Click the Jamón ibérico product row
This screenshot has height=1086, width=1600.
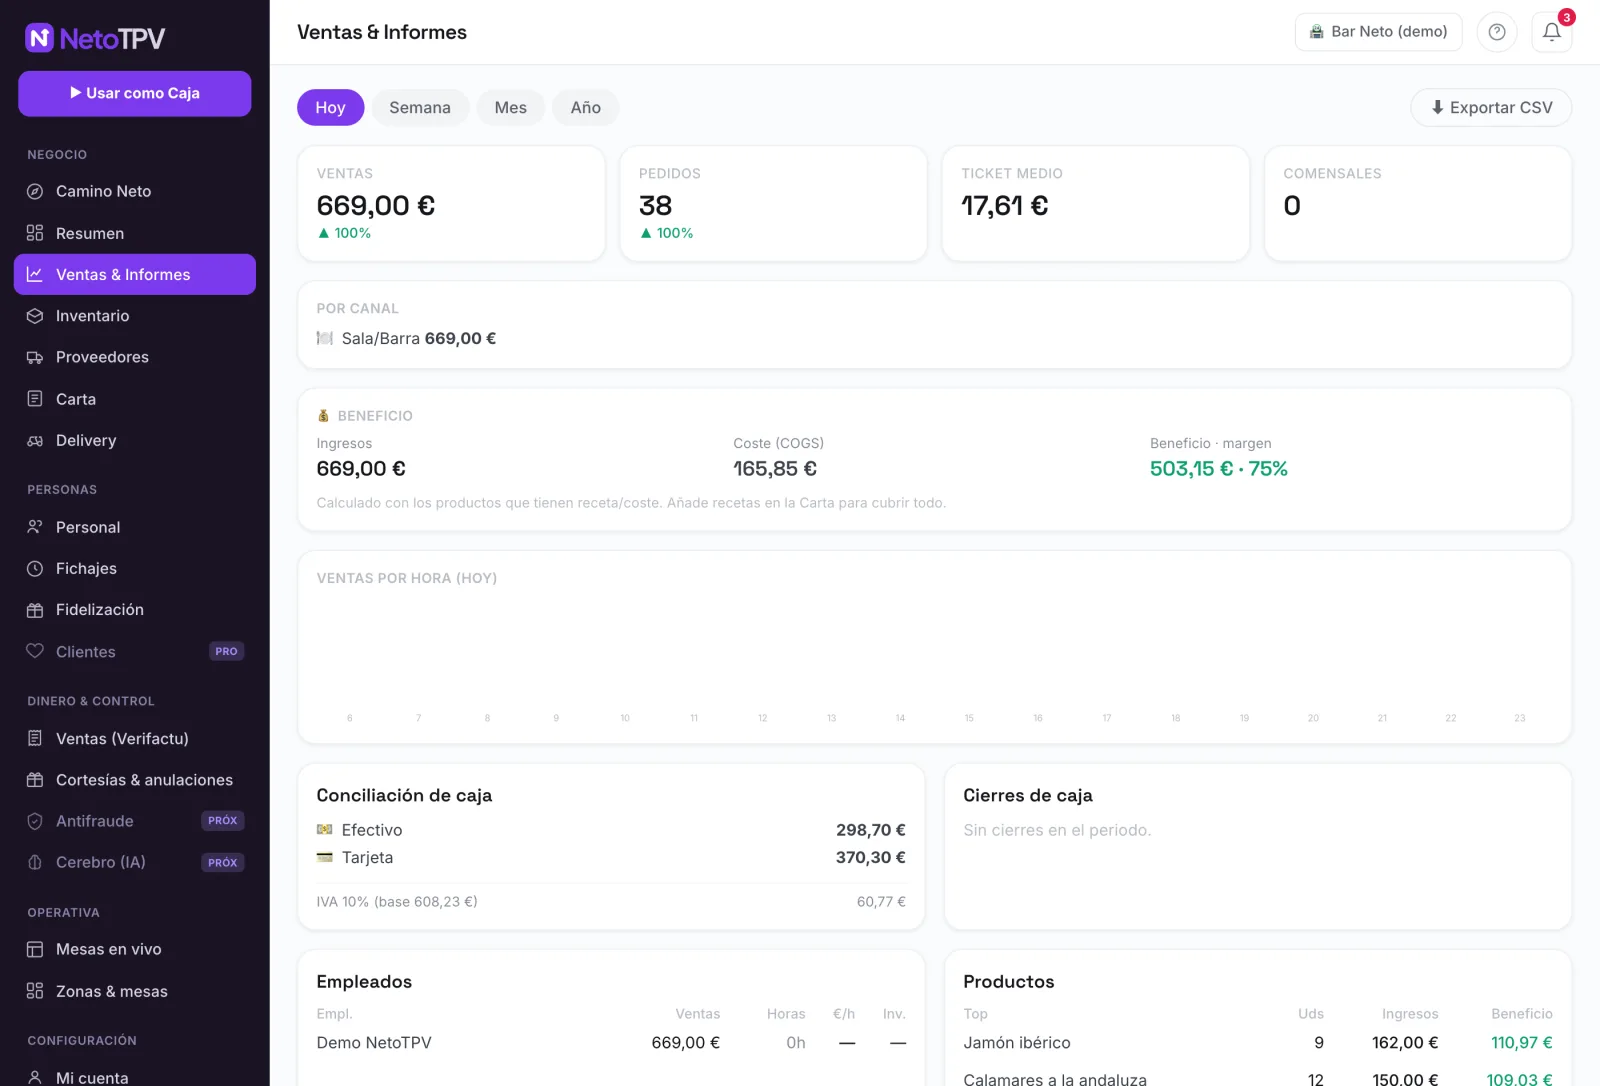(1258, 1043)
